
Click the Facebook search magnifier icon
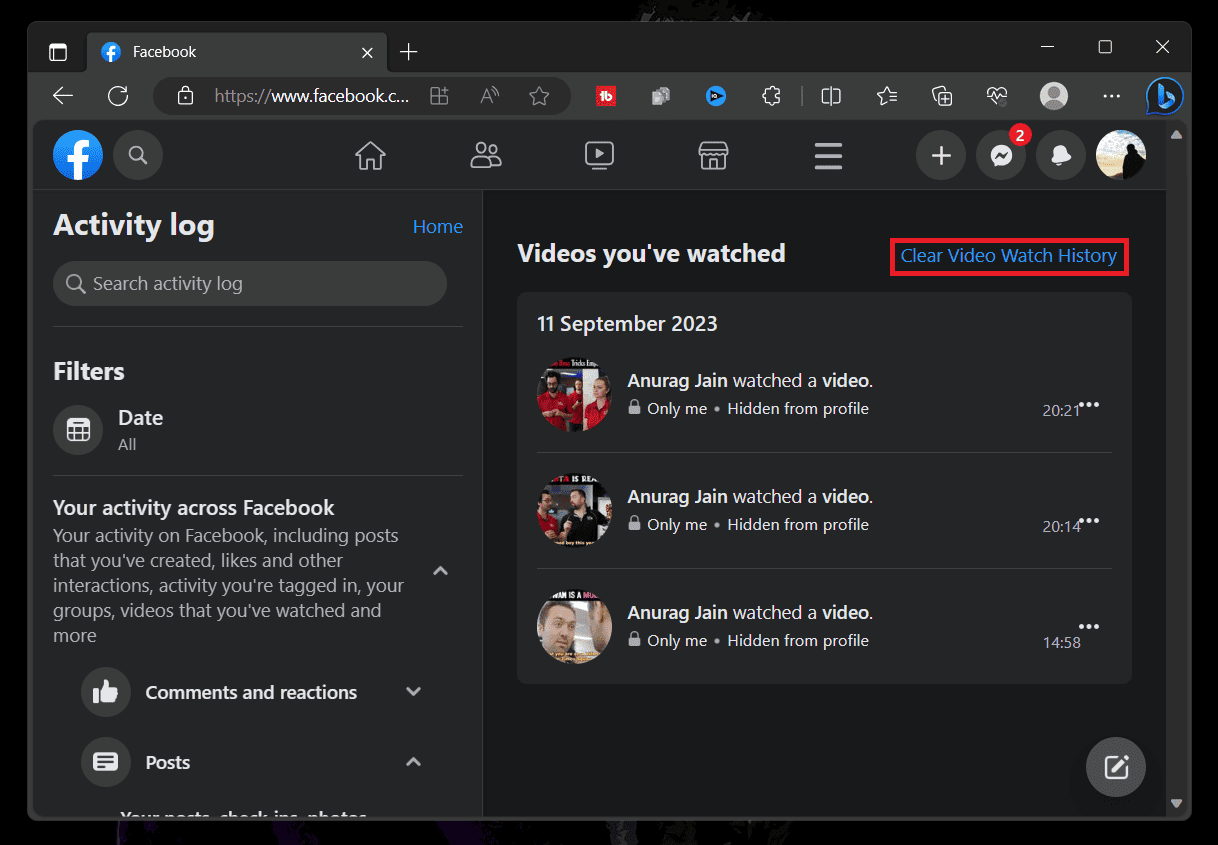[138, 156]
